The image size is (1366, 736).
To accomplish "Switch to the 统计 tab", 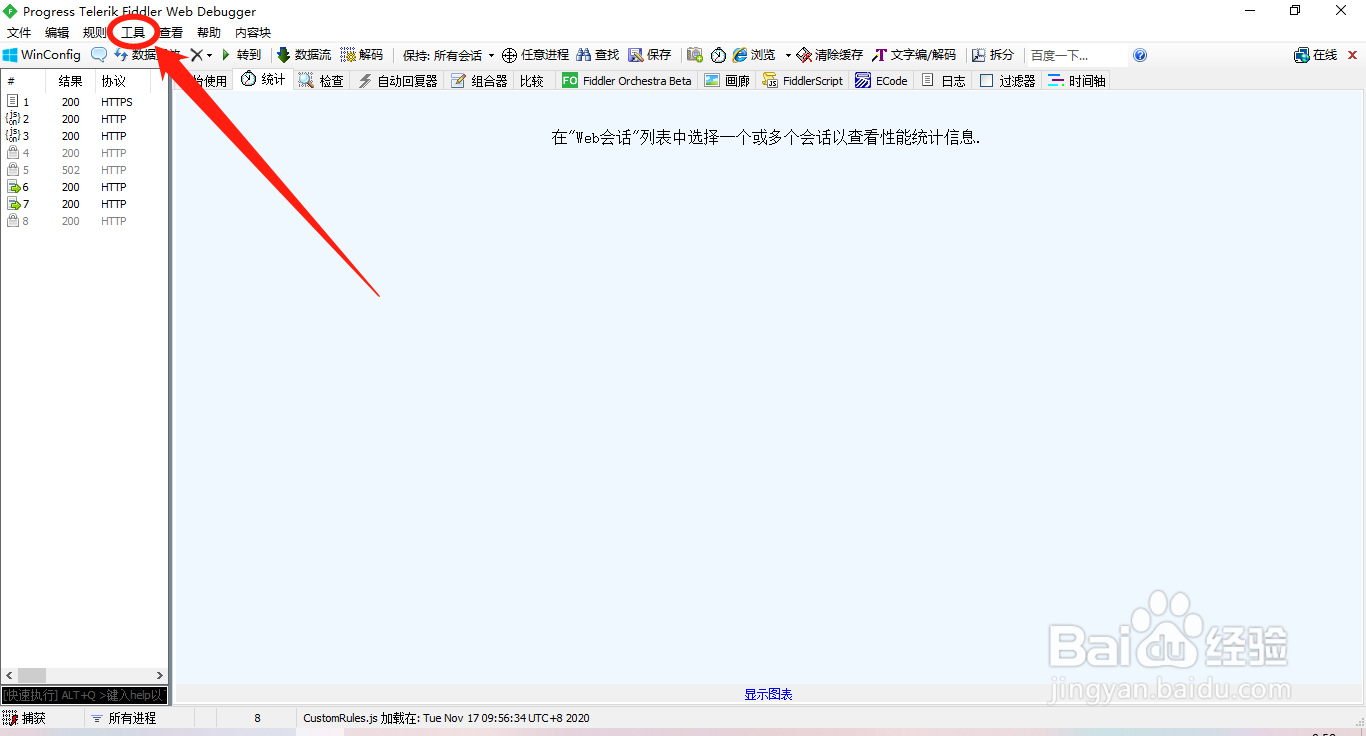I will [x=263, y=80].
